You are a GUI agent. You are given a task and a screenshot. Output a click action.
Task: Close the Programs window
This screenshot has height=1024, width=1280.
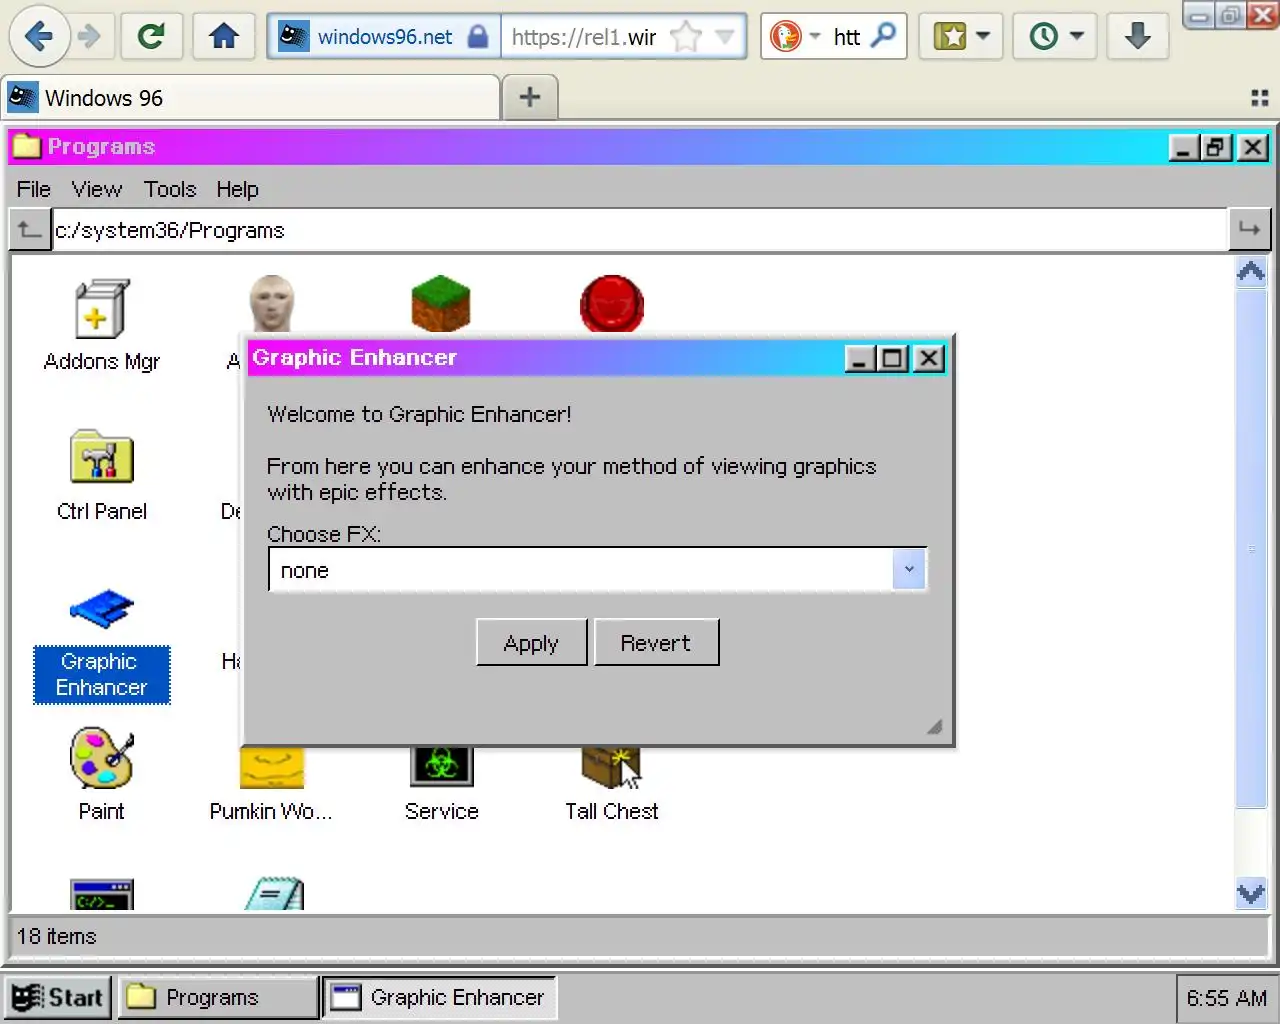click(x=1253, y=148)
